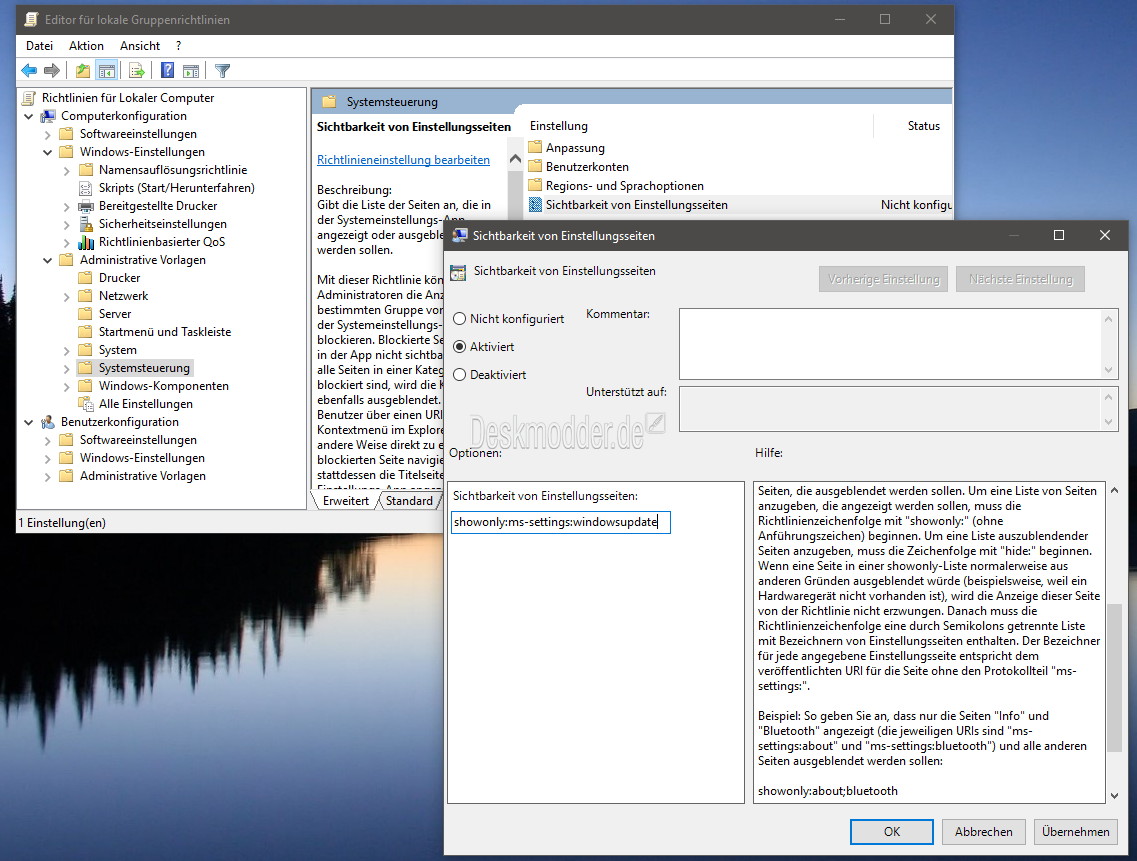
Task: Toggle the console tree pane icon
Action: coord(107,70)
